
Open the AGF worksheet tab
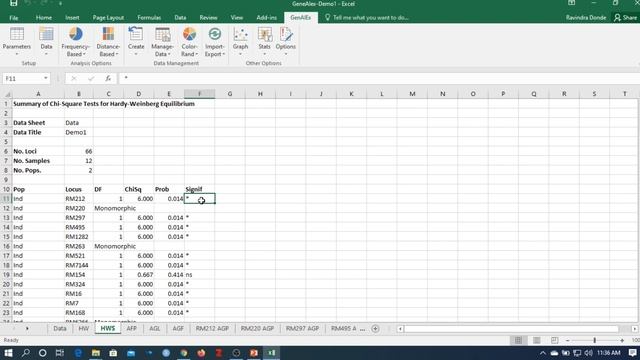[178, 329]
